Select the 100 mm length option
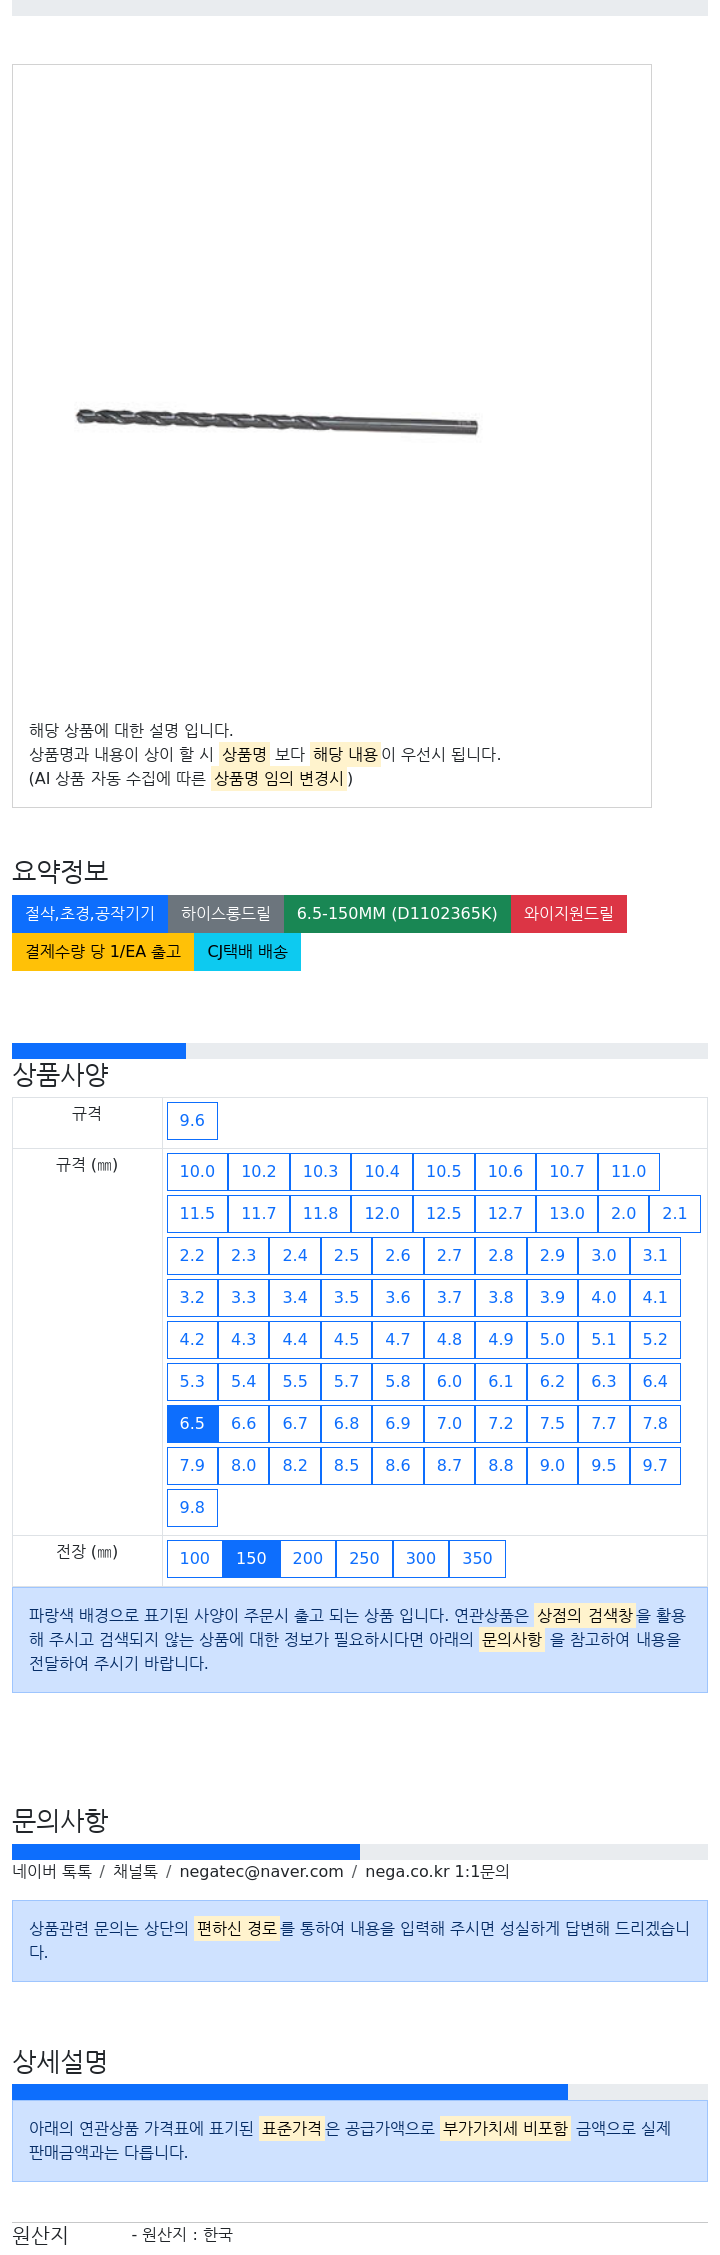720x2255 pixels. pos(195,1558)
